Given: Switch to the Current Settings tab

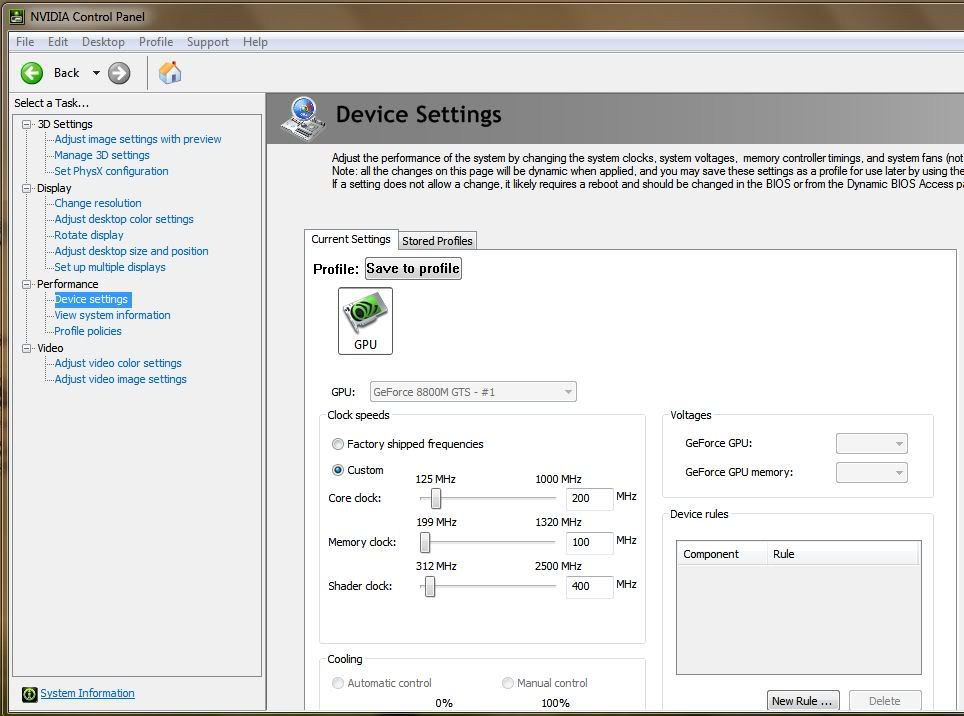Looking at the screenshot, I should 350,239.
